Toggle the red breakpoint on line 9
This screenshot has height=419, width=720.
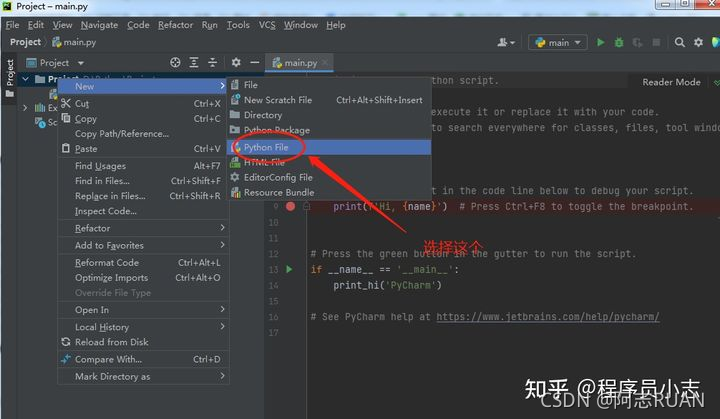290,206
